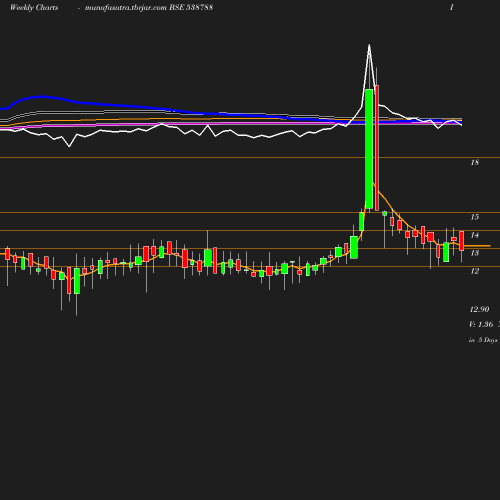Click the volume value 'V: 1.36'
The height and width of the screenshot is (500, 500).
pyautogui.click(x=481, y=324)
